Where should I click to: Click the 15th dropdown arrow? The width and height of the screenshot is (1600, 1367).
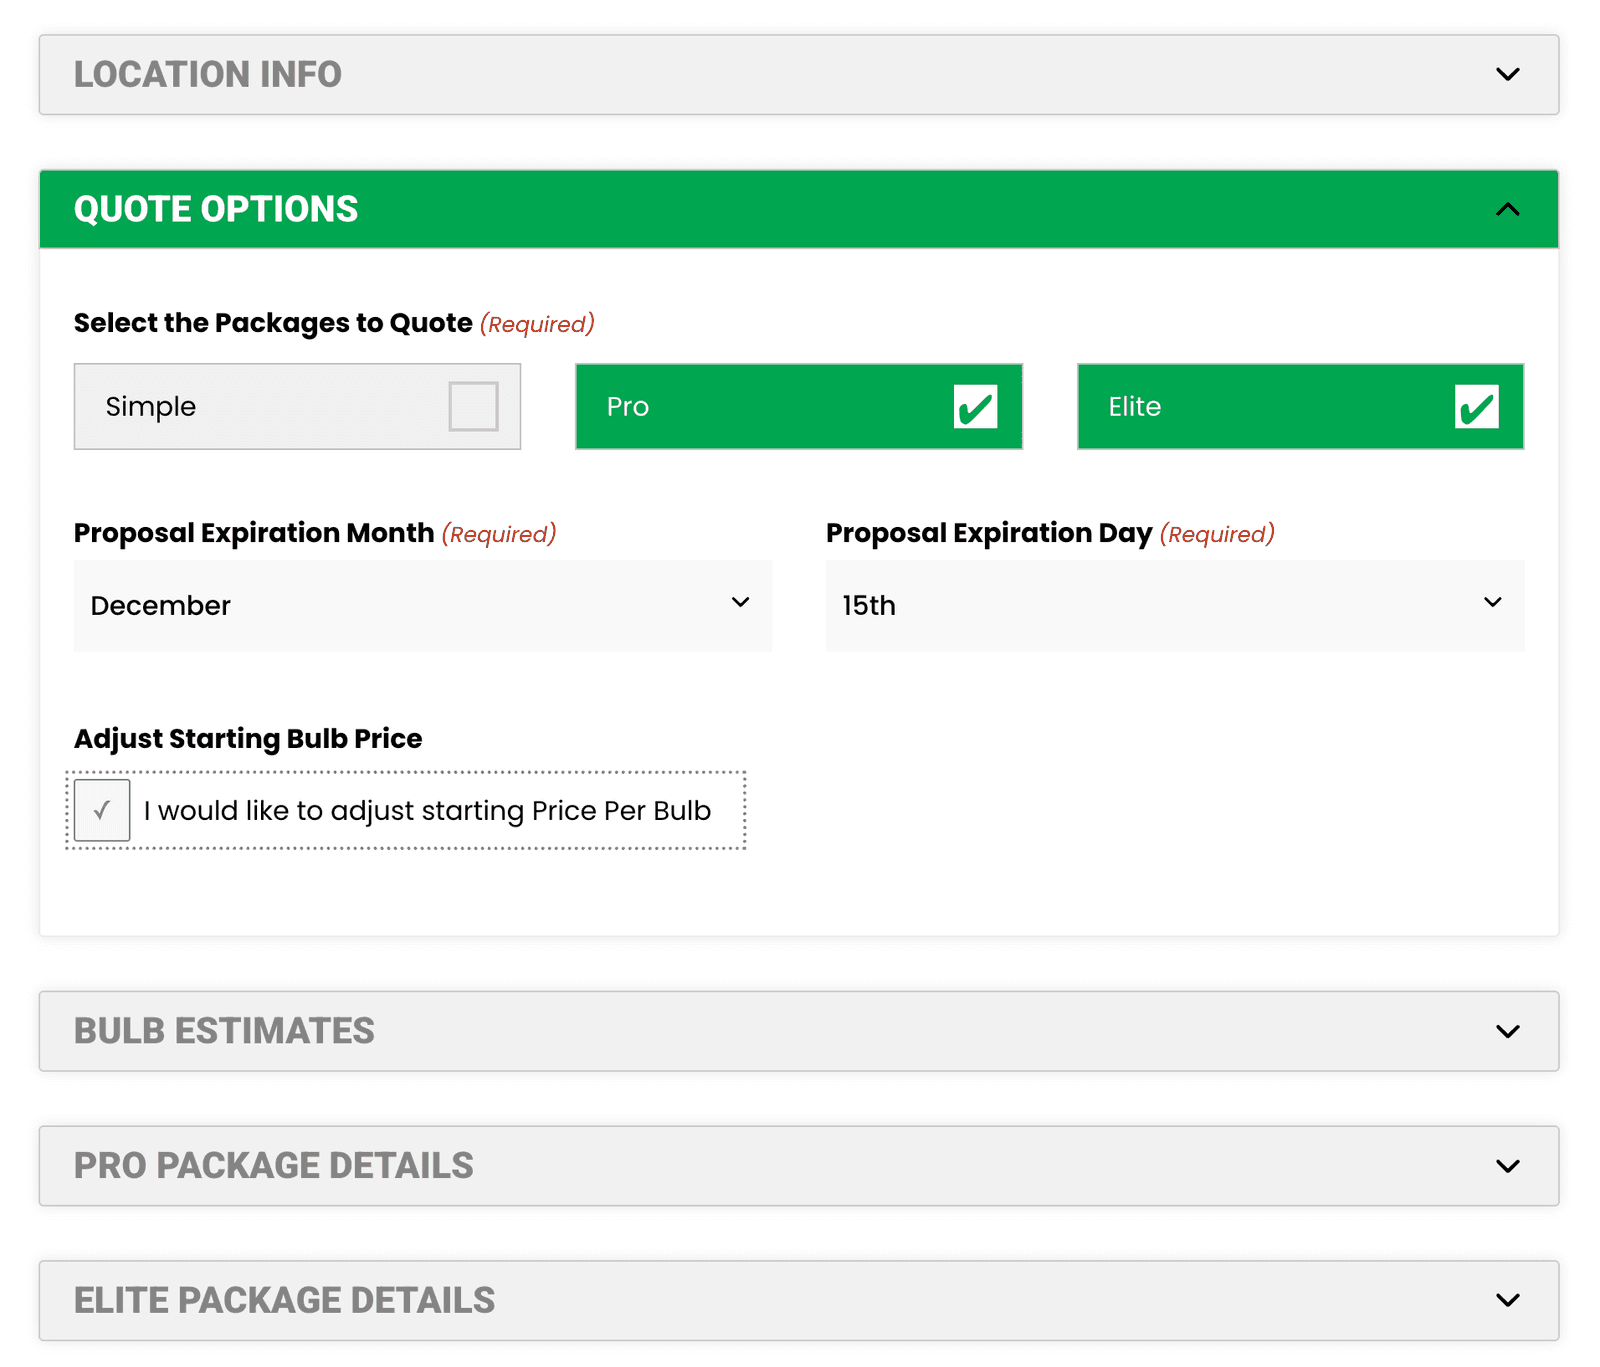[1493, 602]
